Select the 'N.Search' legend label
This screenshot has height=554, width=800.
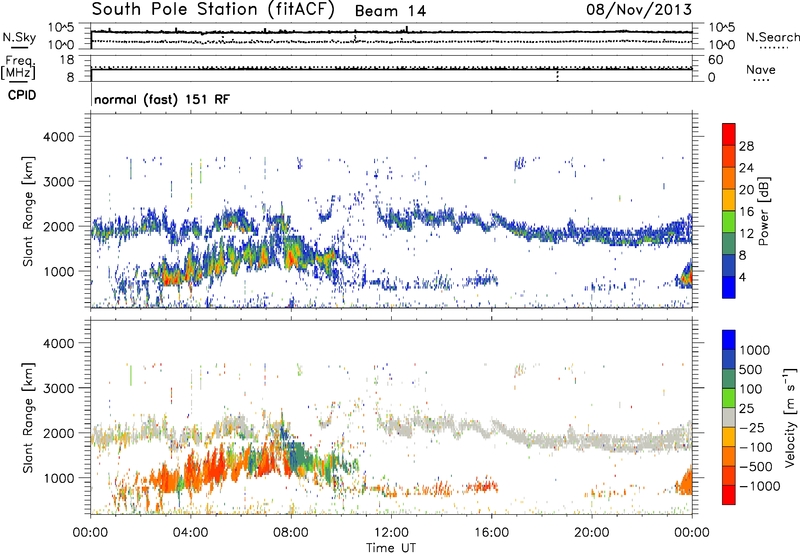click(x=773, y=37)
